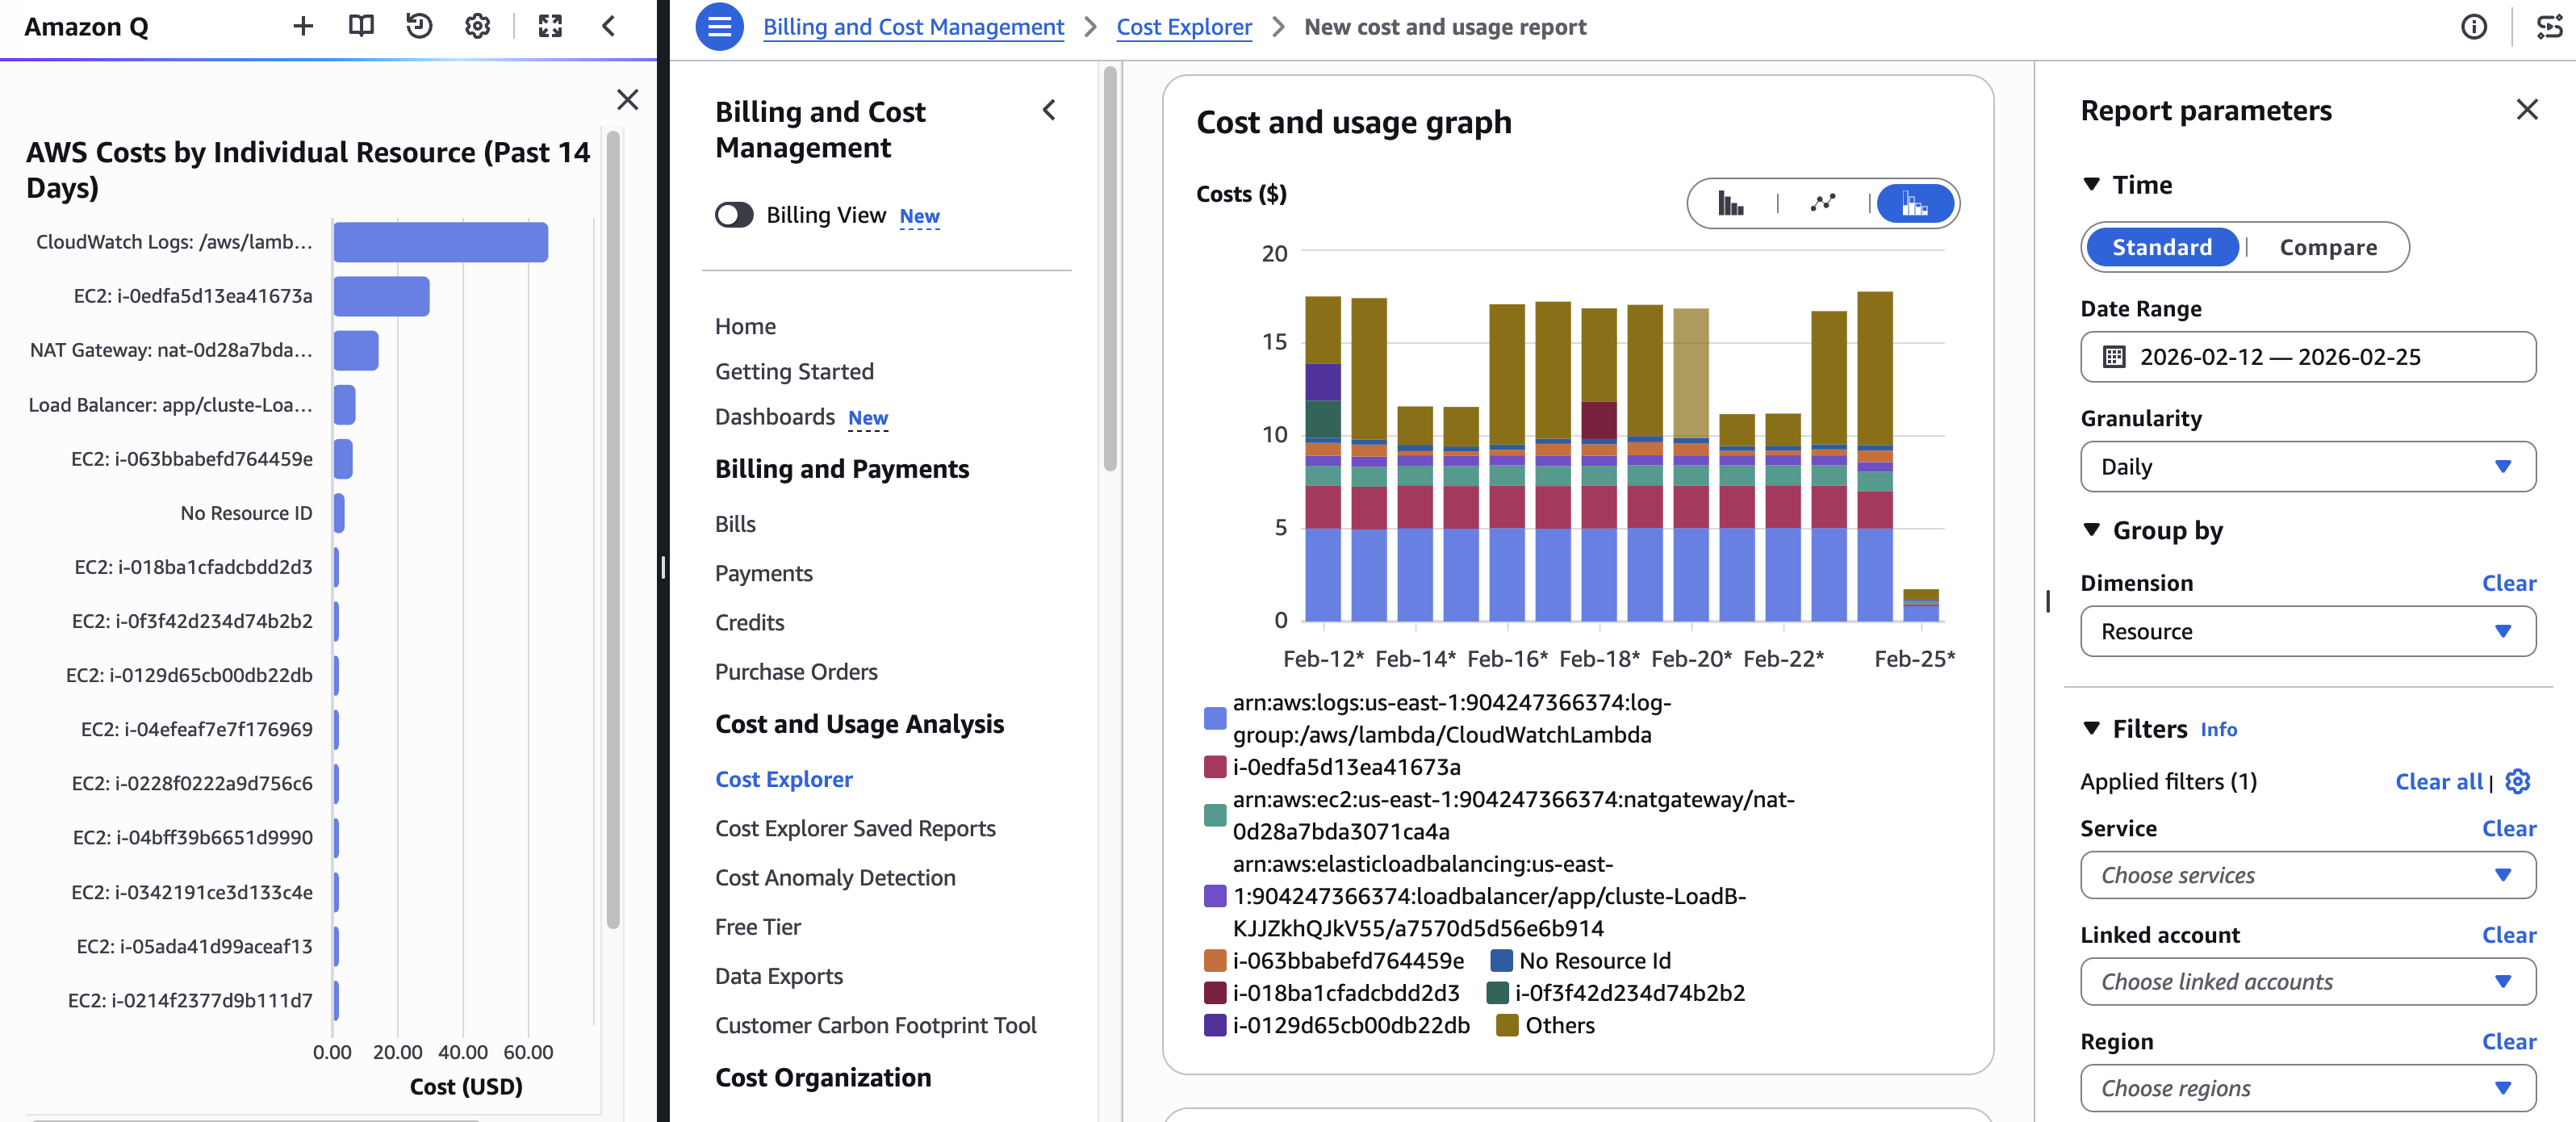Open Amazon Q settings gear
2576x1122 pixels.
[477, 27]
